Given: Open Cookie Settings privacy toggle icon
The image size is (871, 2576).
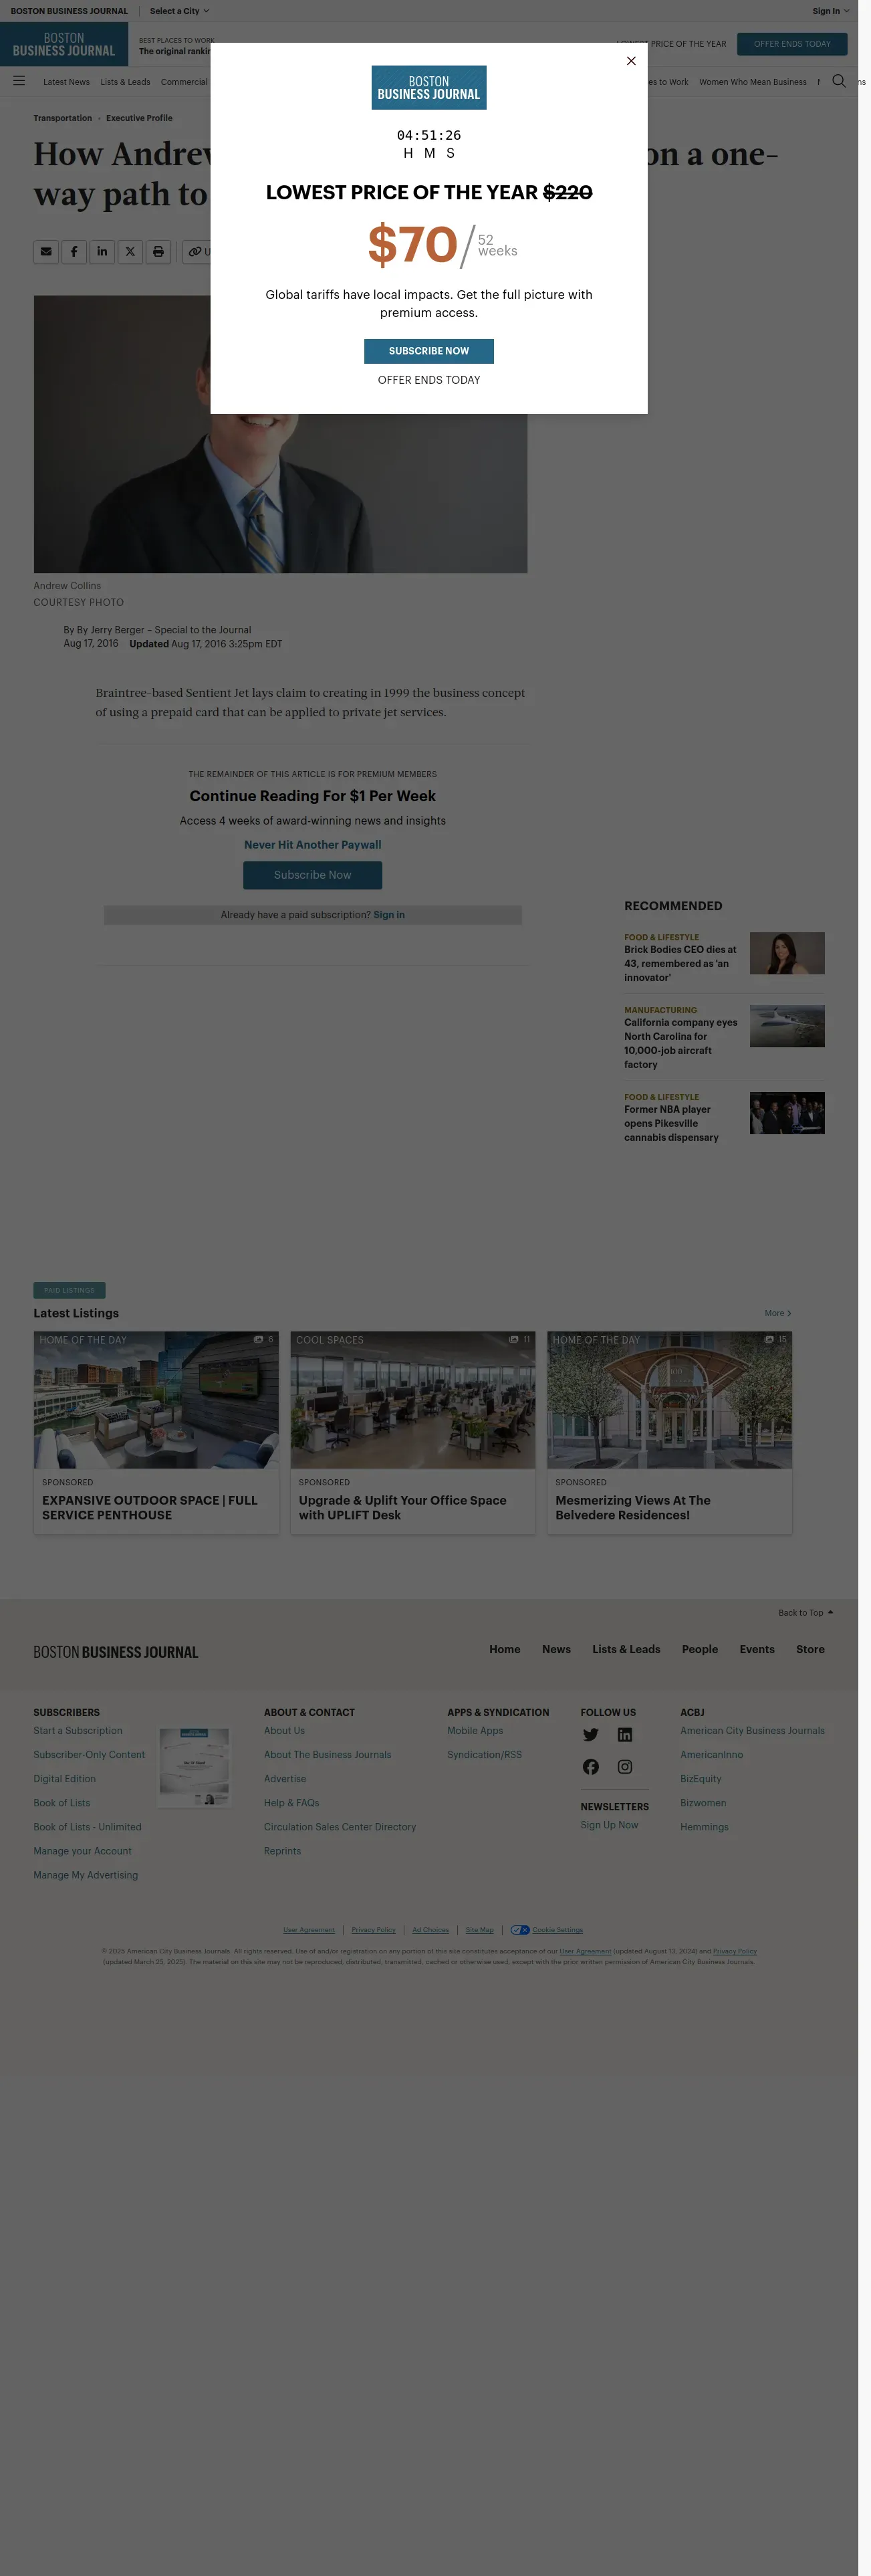Looking at the screenshot, I should (520, 1930).
